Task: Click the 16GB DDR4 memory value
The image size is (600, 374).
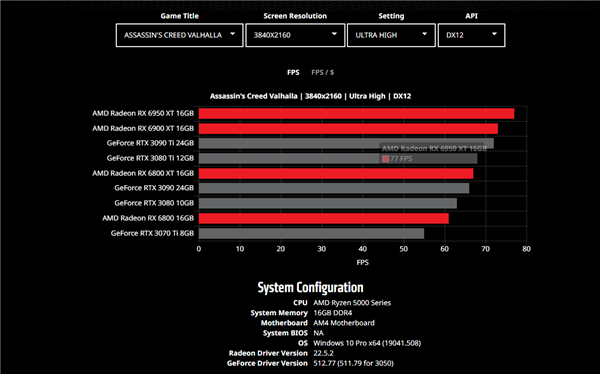Action: (333, 313)
